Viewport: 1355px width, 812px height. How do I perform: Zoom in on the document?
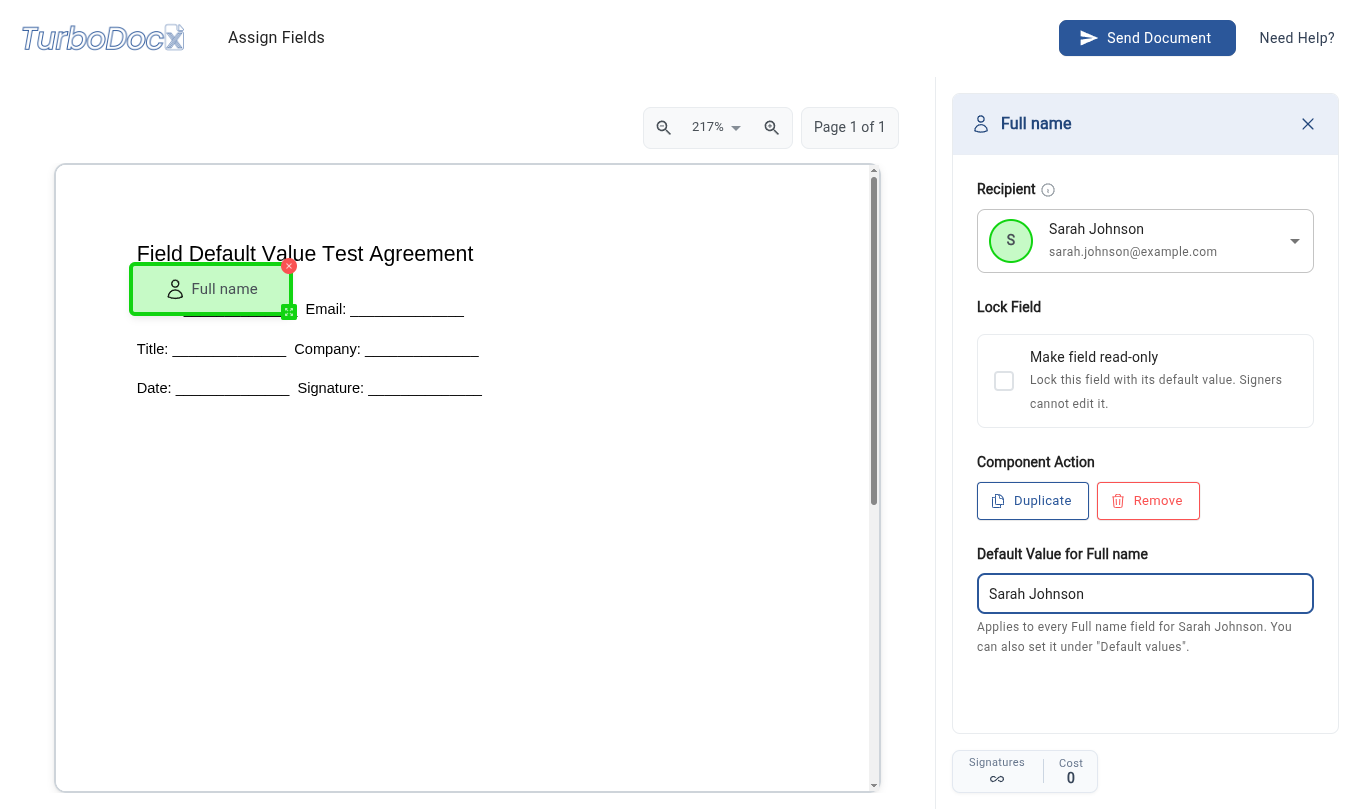click(x=772, y=128)
